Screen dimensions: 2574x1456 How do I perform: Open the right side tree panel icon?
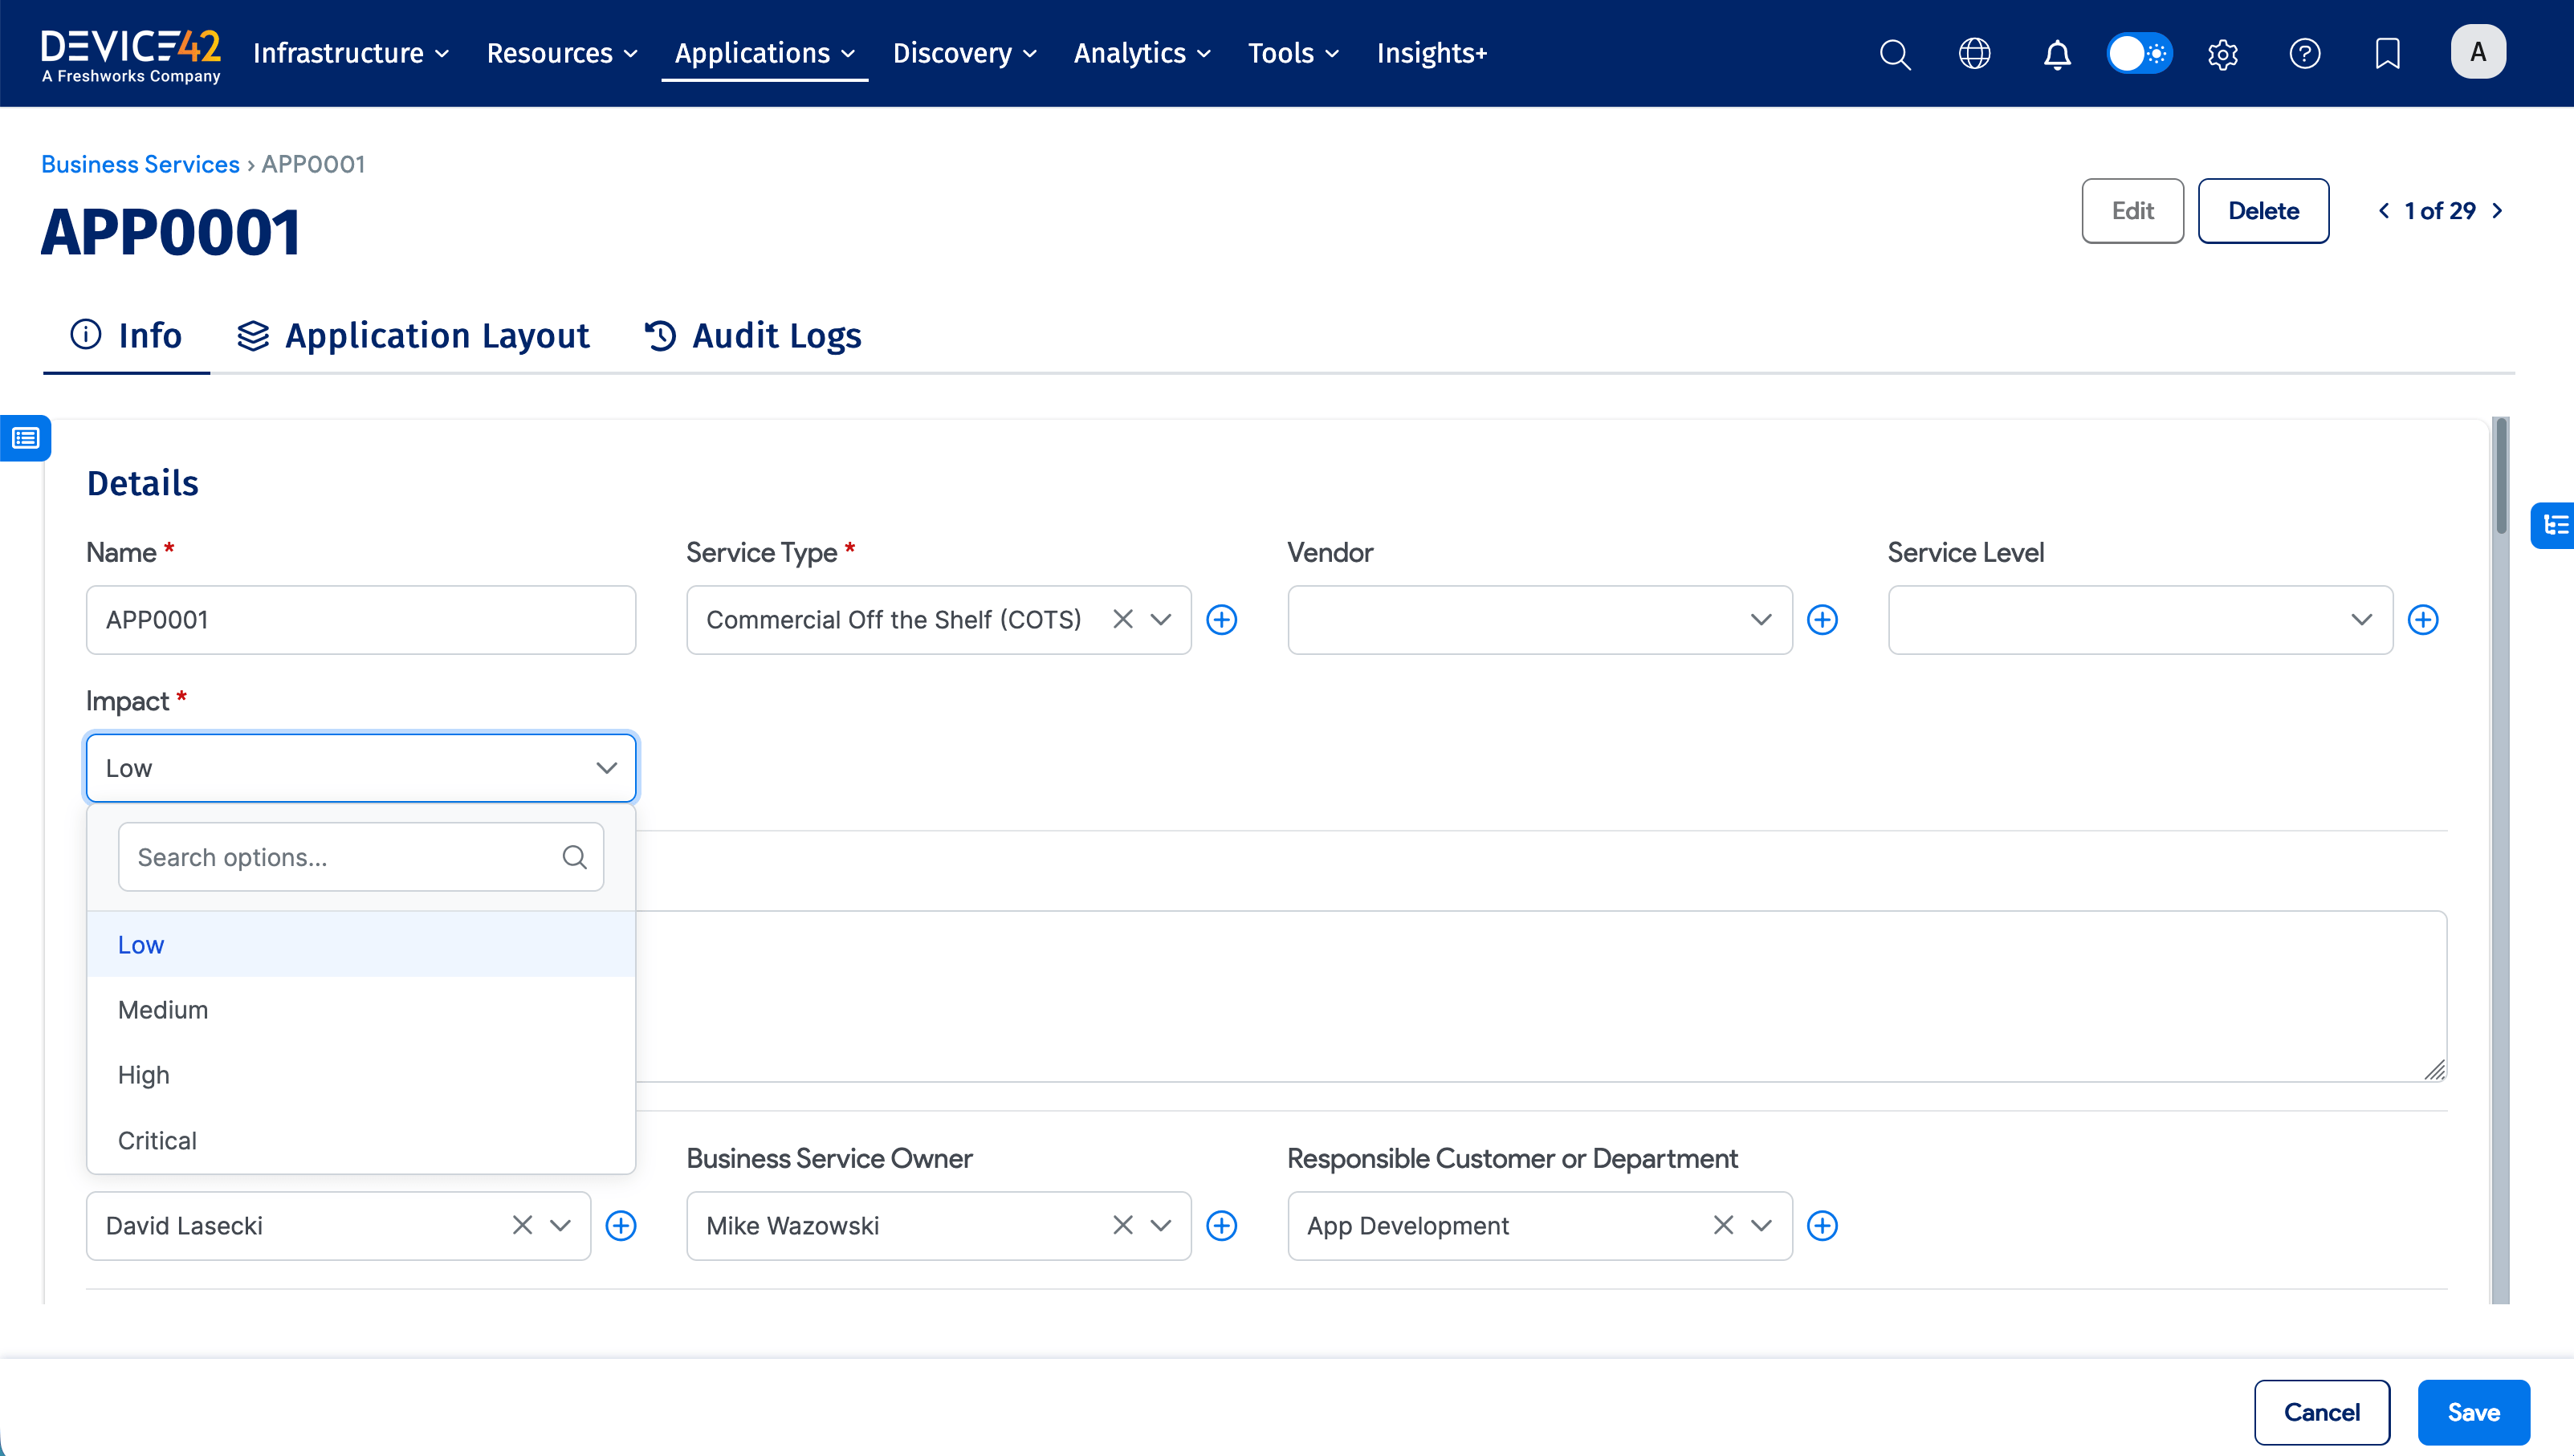point(2553,525)
